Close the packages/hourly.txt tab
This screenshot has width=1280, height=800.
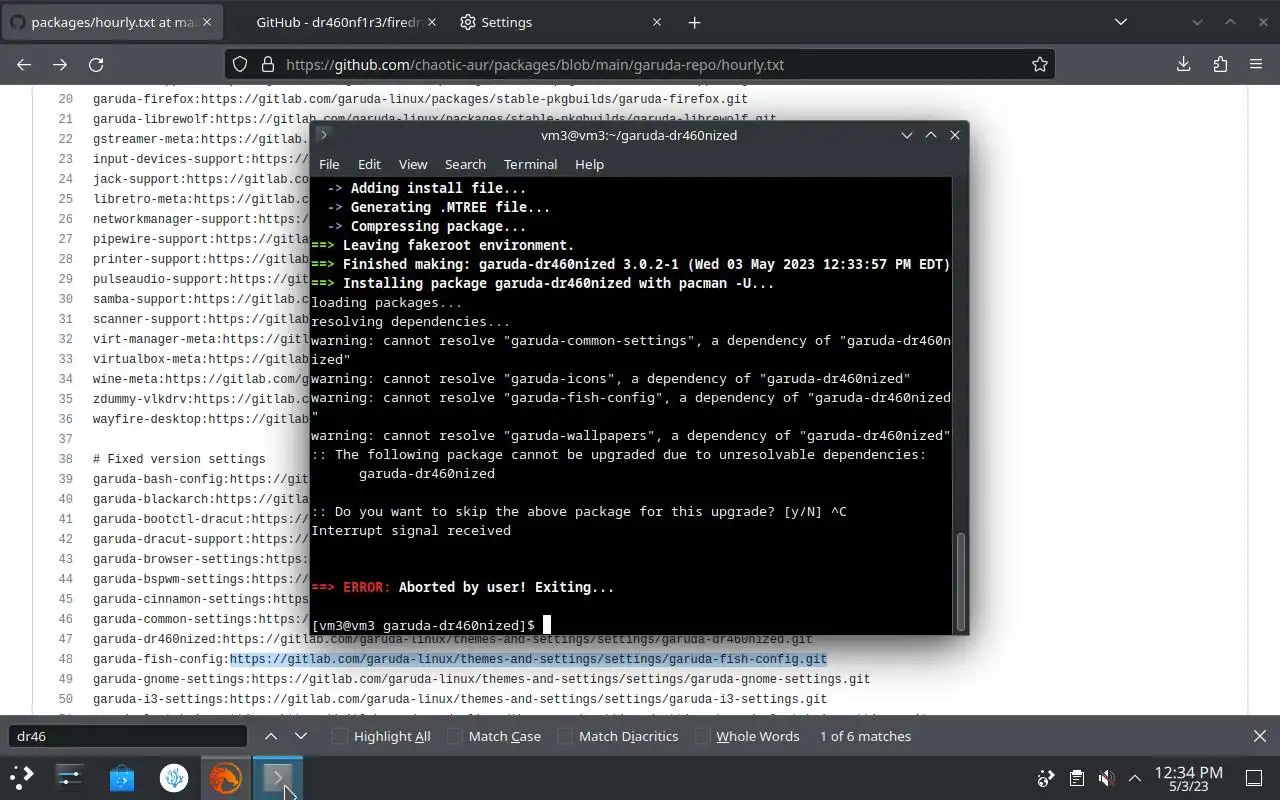[x=207, y=22]
